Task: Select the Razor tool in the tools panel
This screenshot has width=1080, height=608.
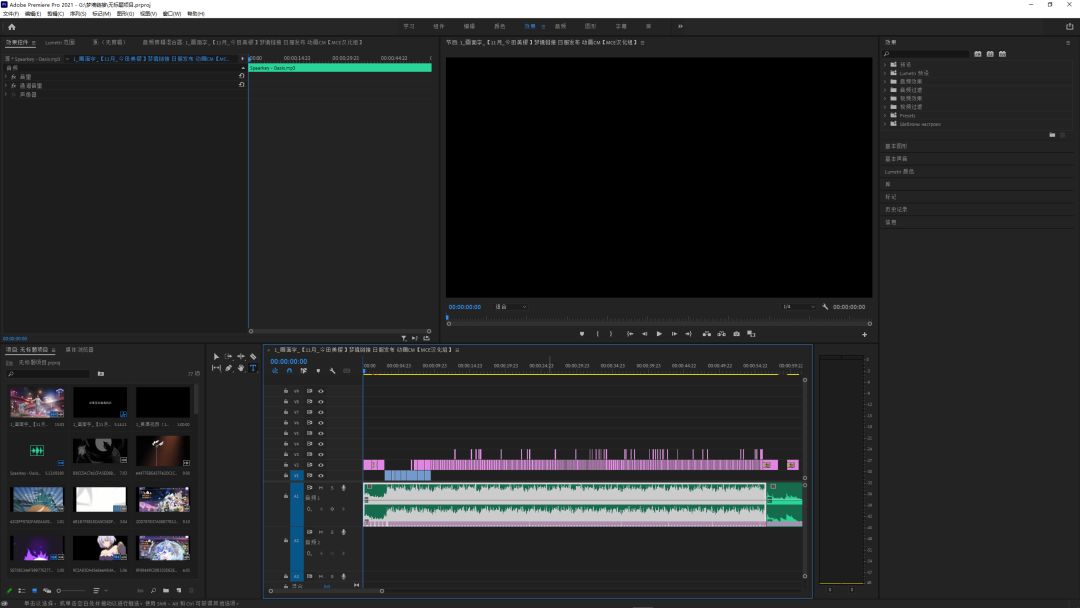Action: (x=253, y=357)
